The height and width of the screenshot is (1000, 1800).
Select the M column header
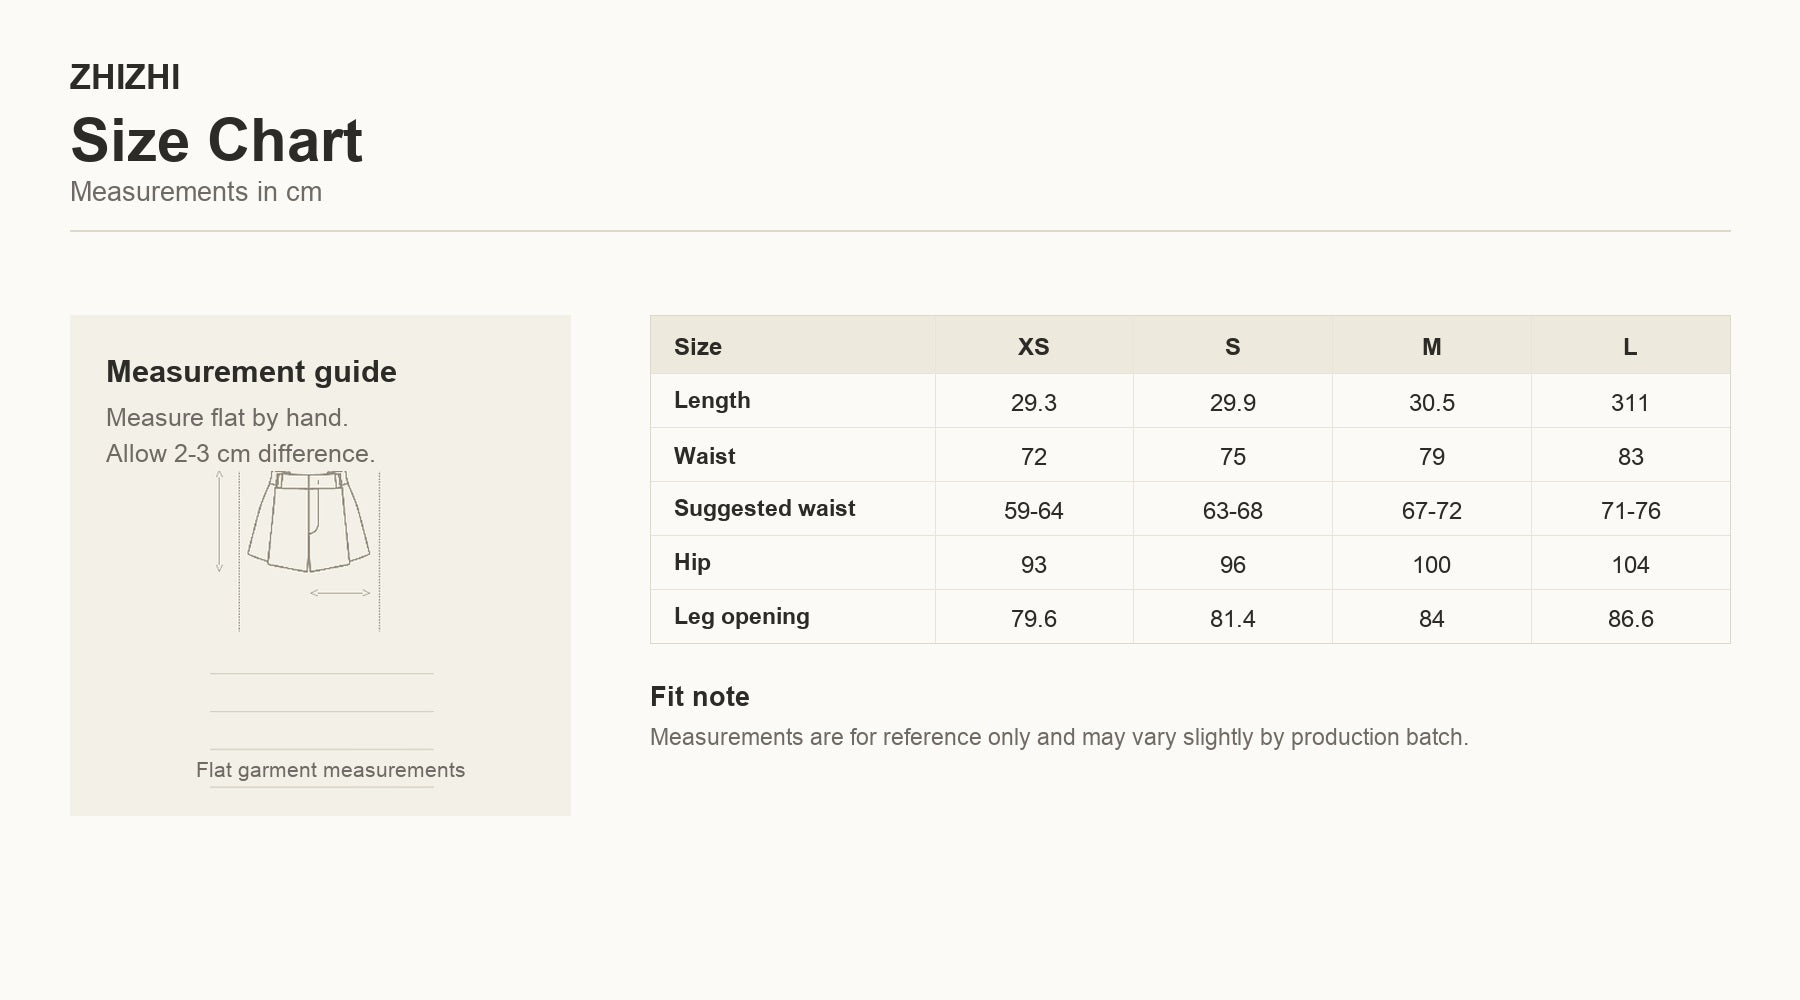pyautogui.click(x=1431, y=346)
